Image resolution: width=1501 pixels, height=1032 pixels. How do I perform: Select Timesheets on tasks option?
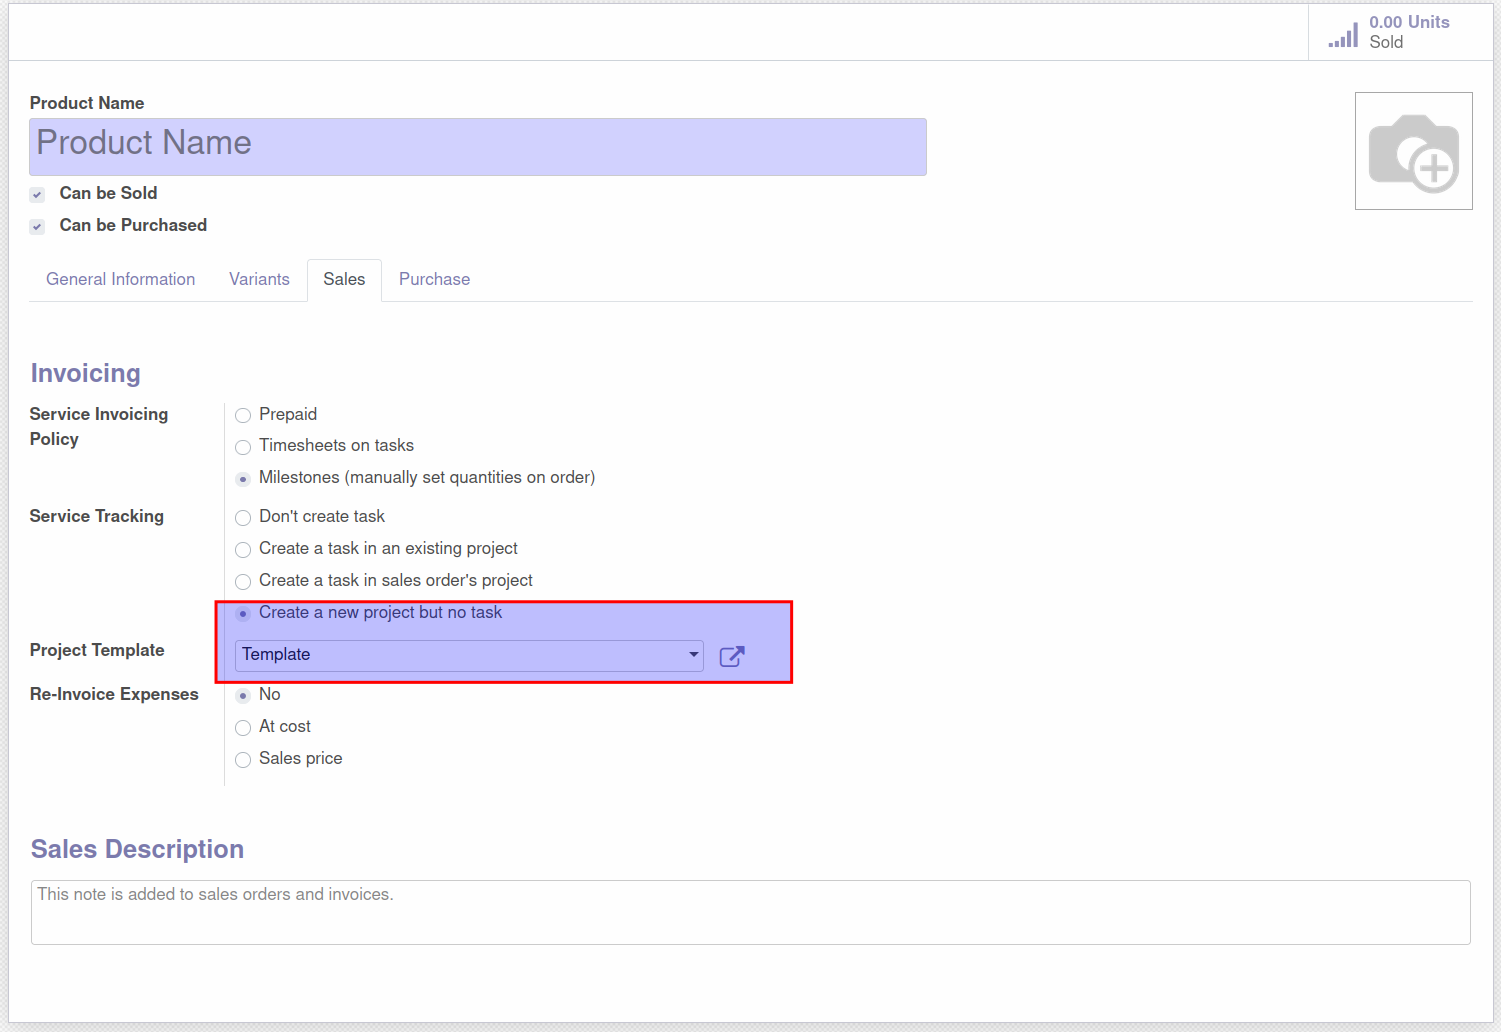(x=243, y=447)
